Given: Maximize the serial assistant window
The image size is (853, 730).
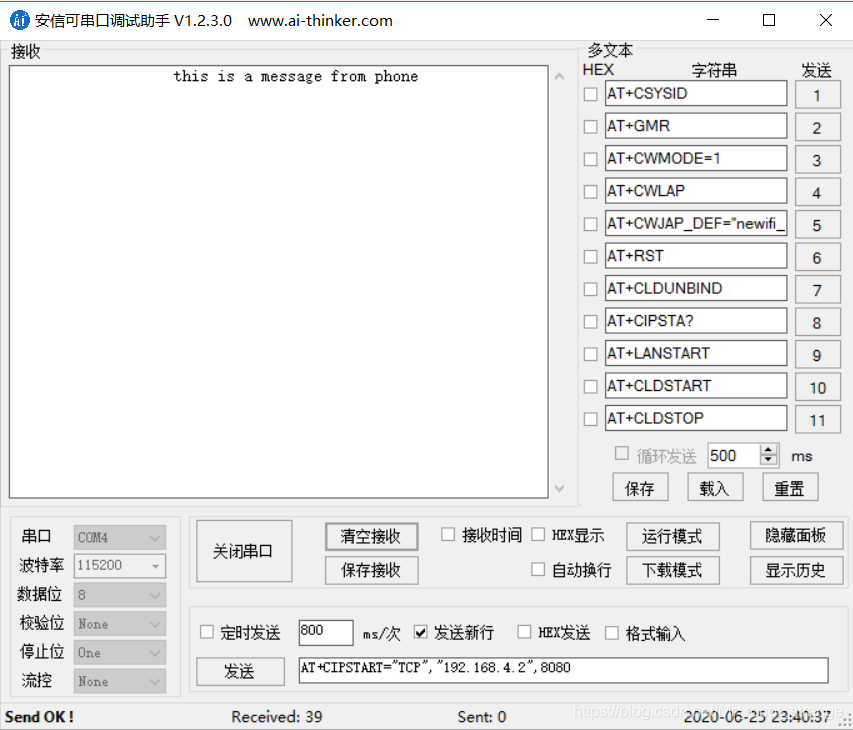Looking at the screenshot, I should point(769,20).
